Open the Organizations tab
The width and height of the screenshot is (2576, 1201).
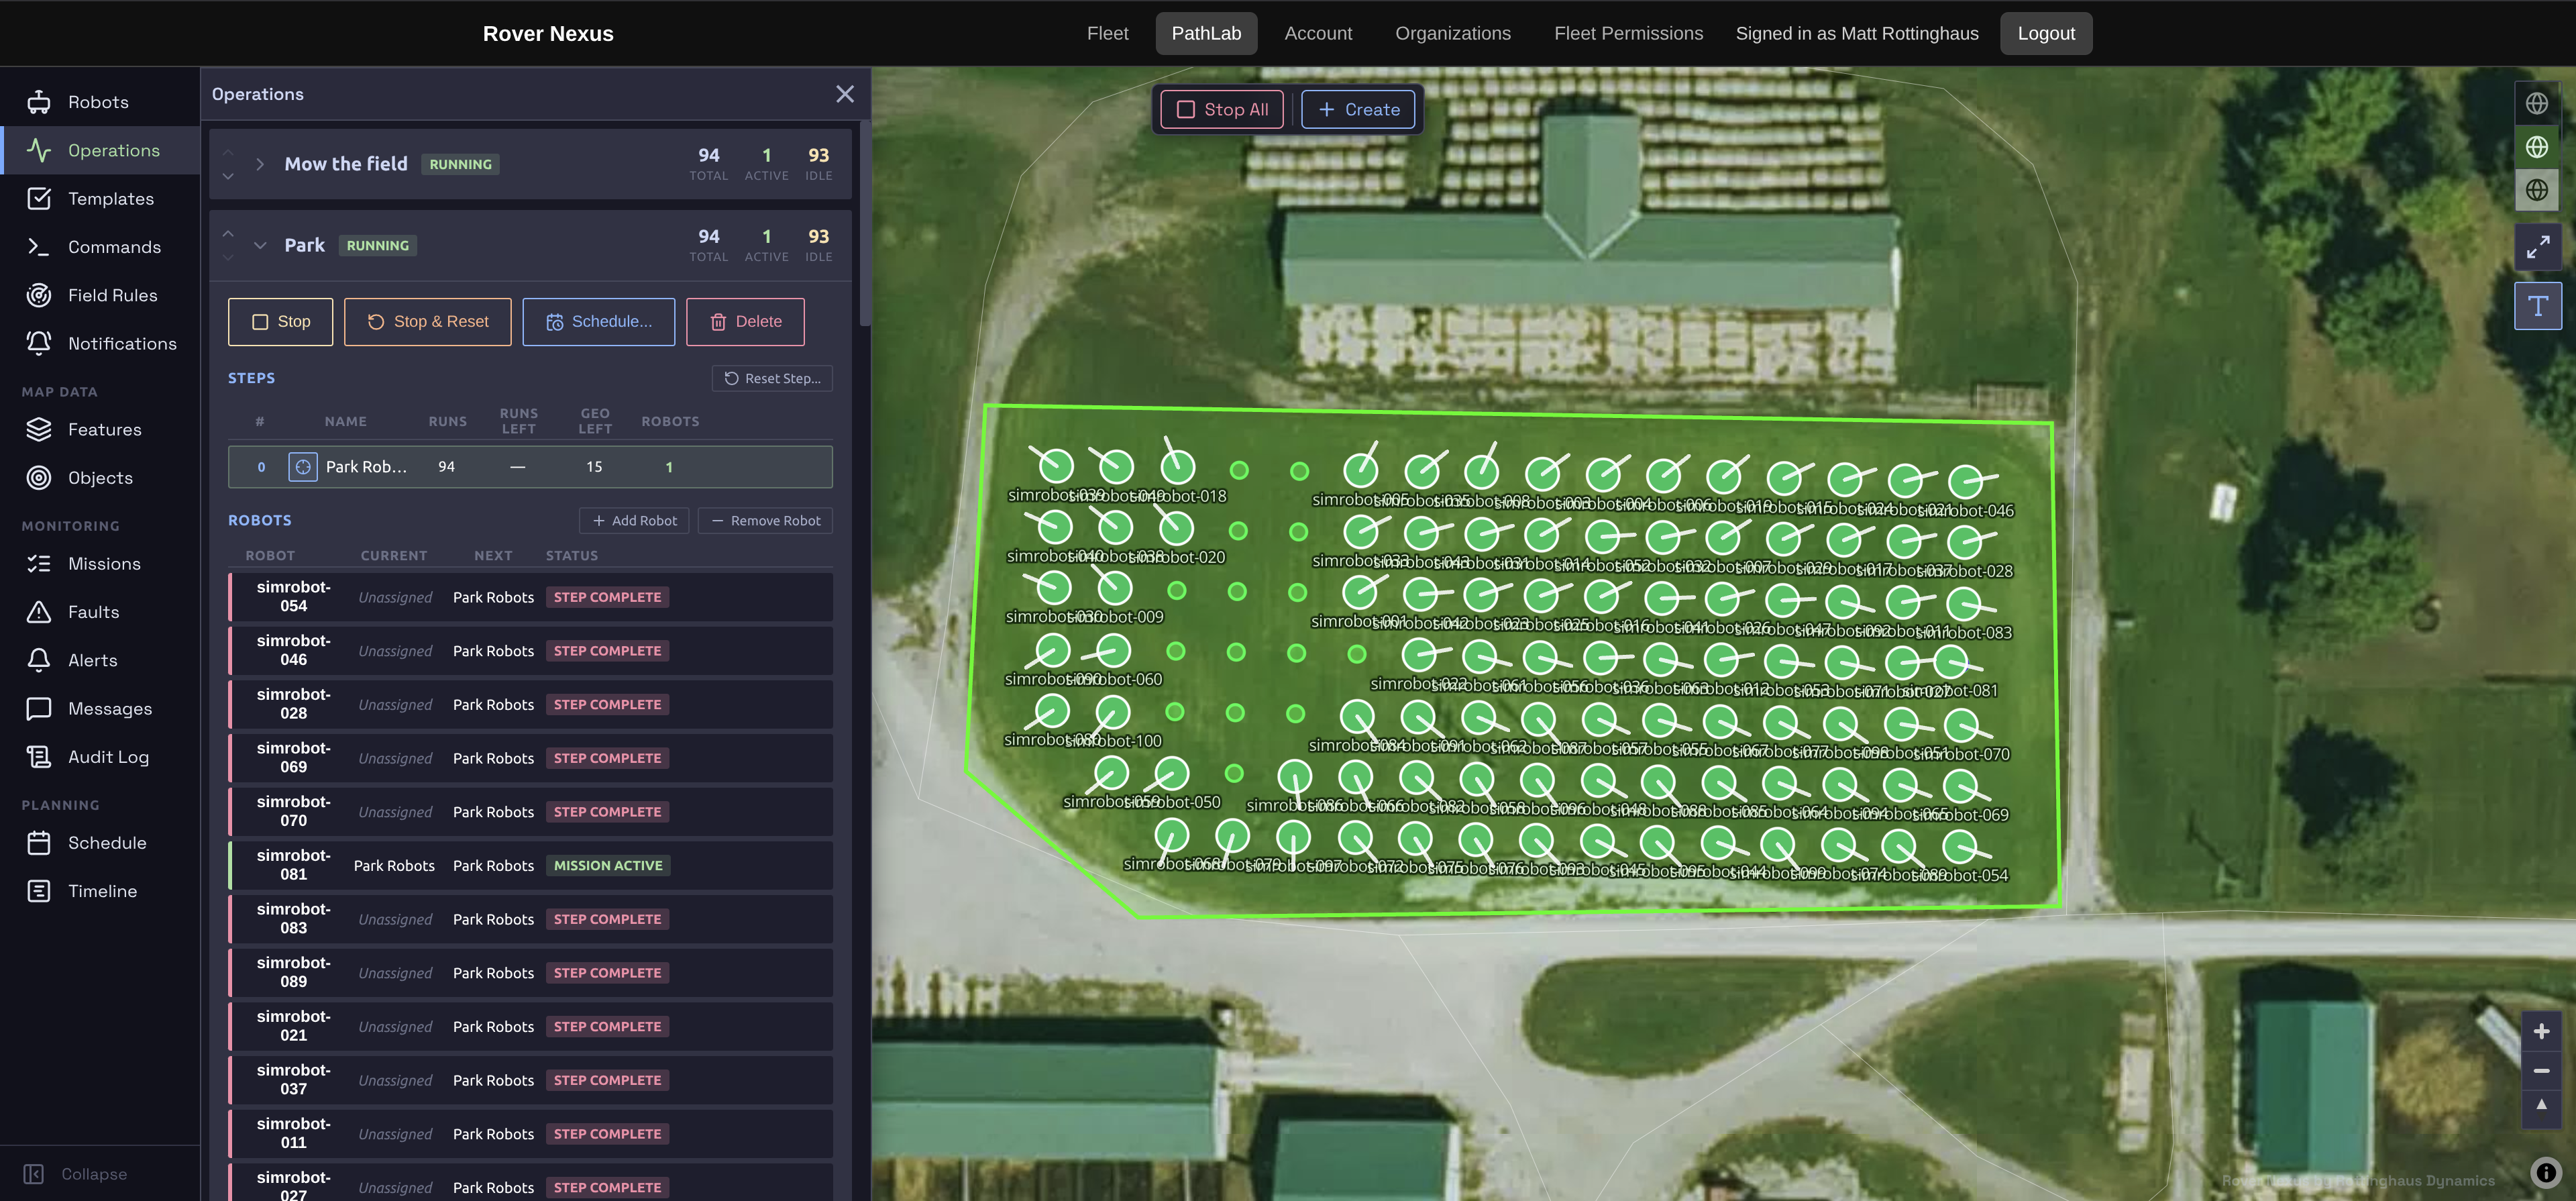point(1452,33)
